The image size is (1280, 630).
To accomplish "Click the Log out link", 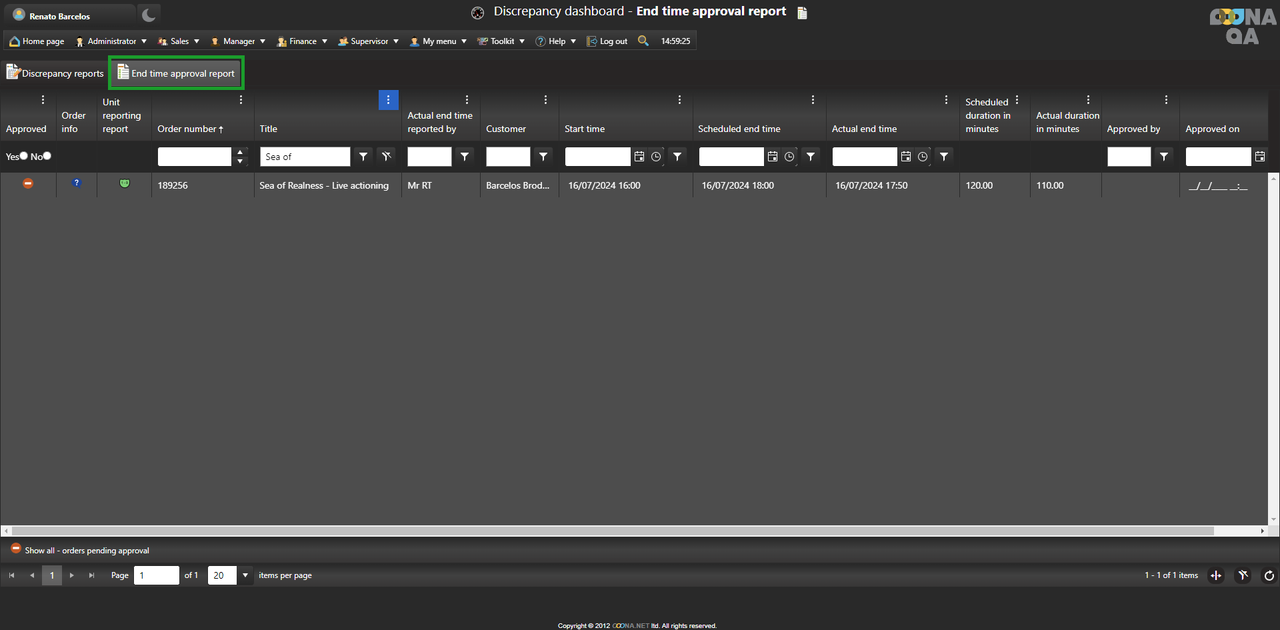I will 608,41.
